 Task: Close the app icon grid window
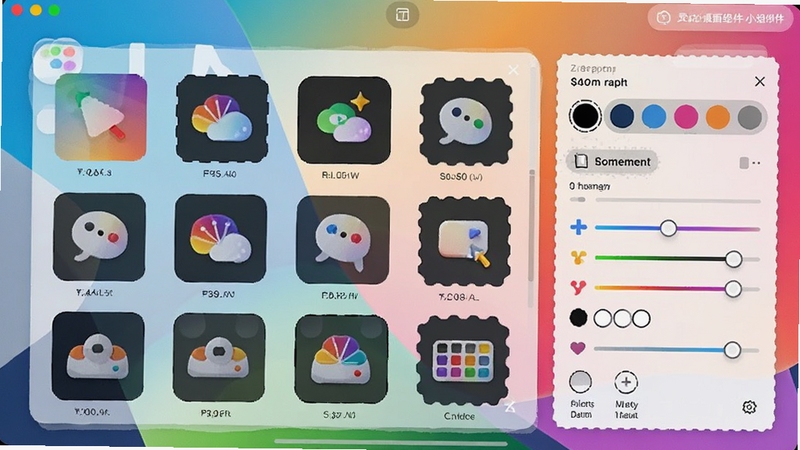click(x=513, y=70)
